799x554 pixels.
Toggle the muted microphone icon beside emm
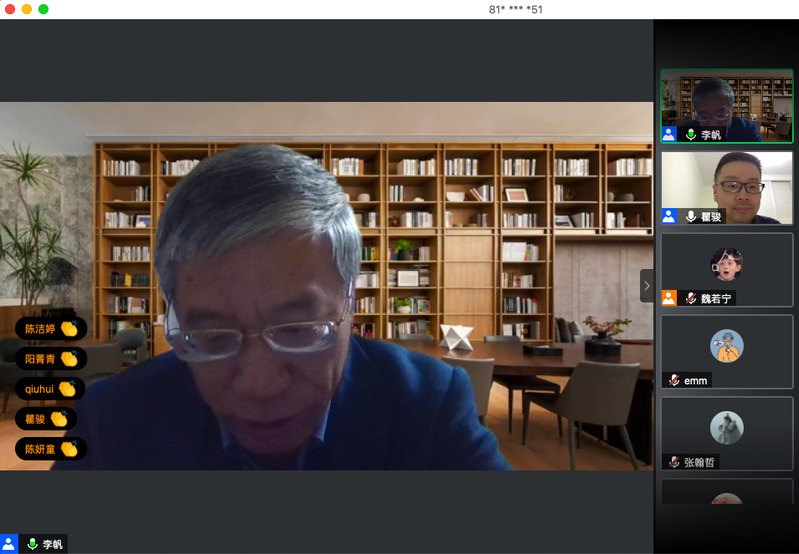click(x=674, y=380)
